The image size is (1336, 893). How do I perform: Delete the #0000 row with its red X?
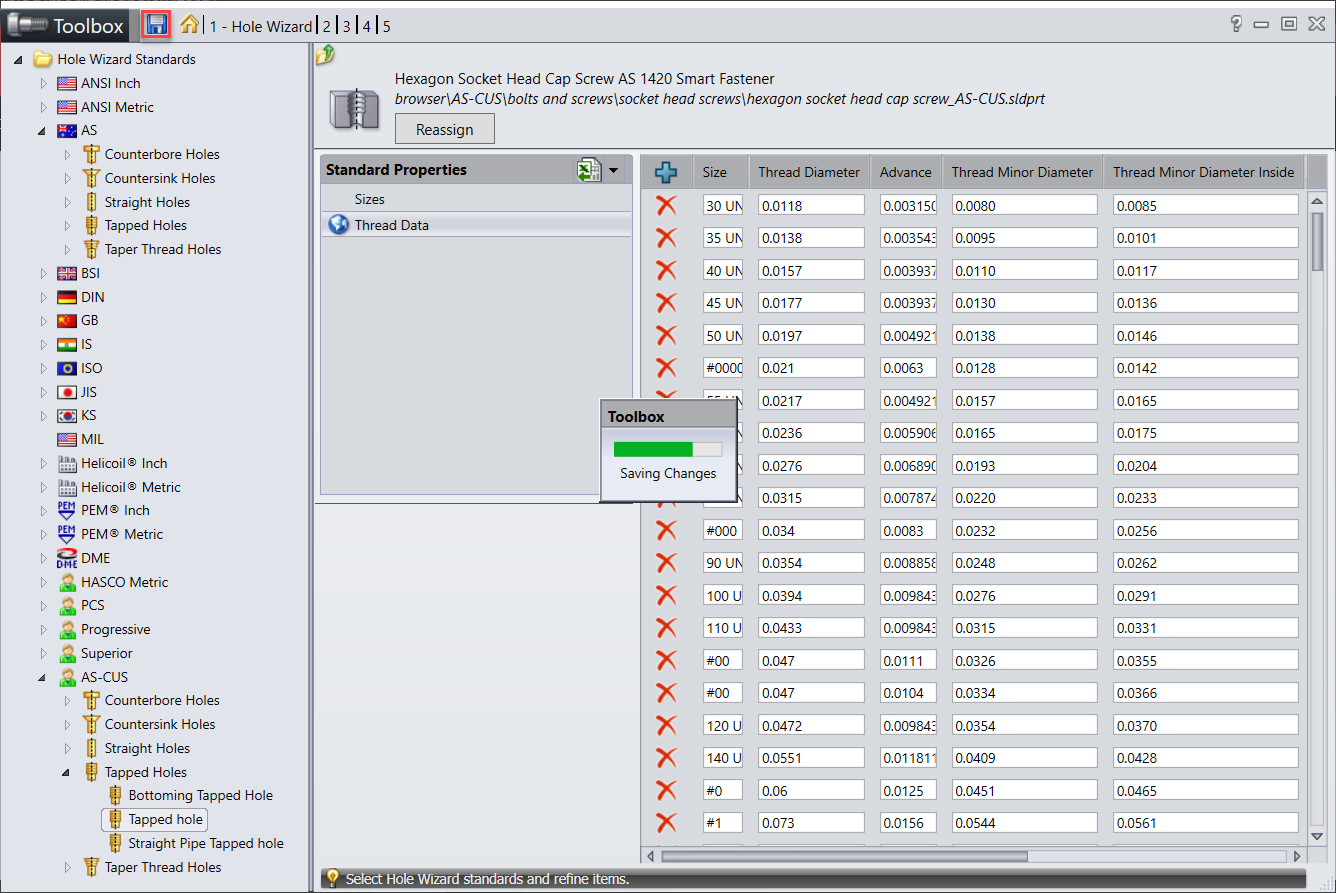tap(666, 367)
